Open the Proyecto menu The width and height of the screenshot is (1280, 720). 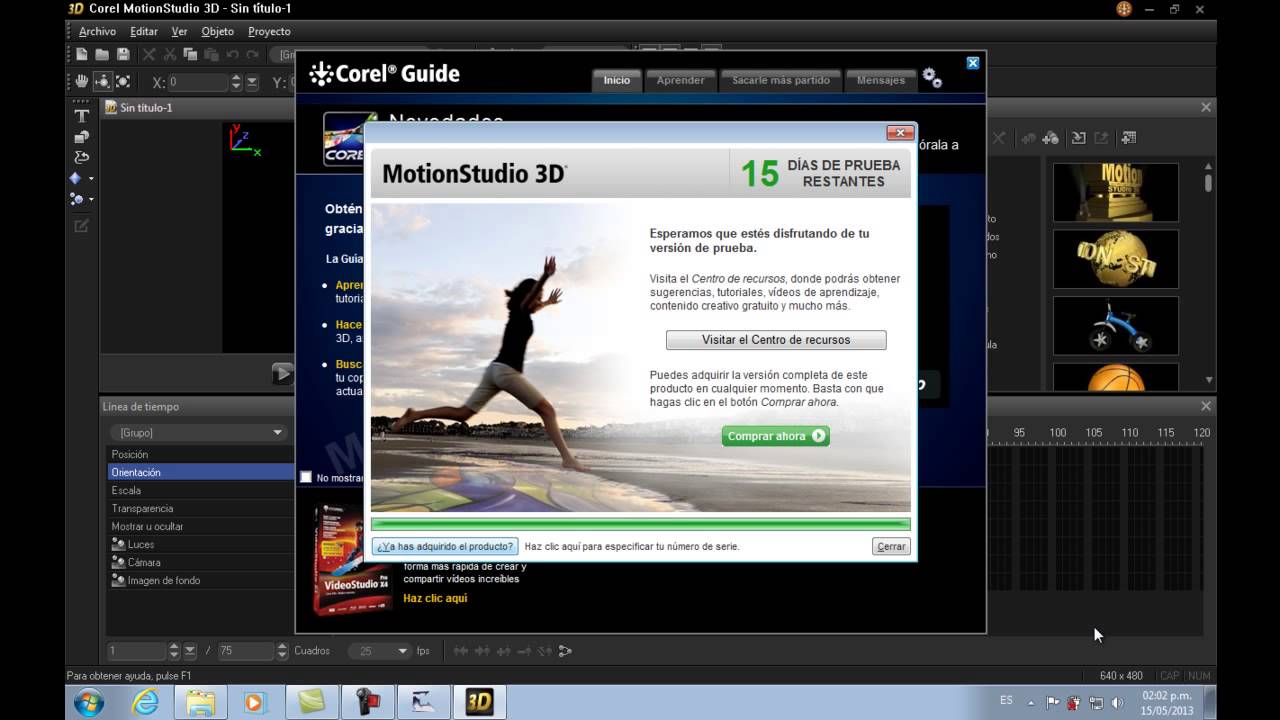click(270, 32)
